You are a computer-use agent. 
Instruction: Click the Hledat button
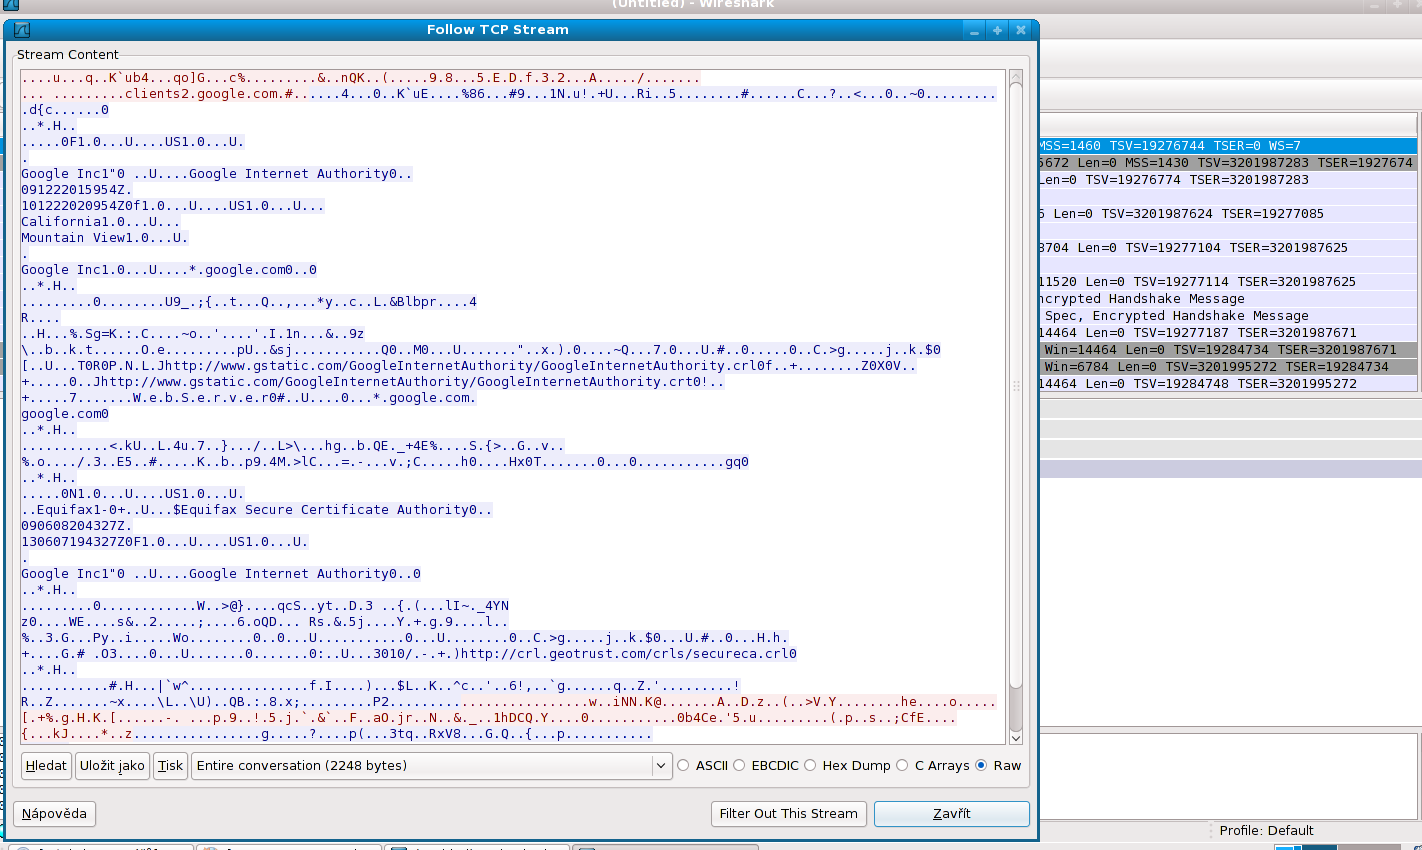coord(46,766)
